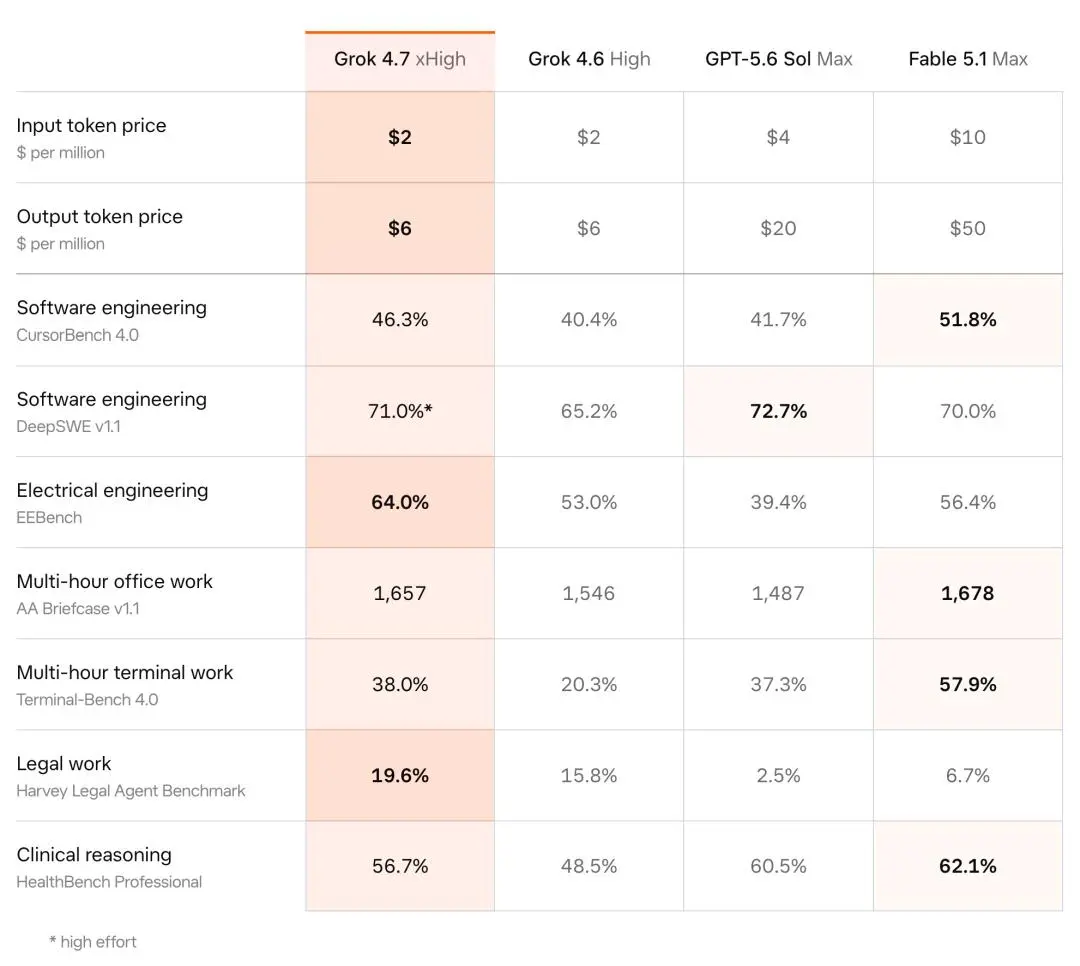The width and height of the screenshot is (1080, 966).
Task: Select the CursorBench 4.0 benchmark label
Action: 77,335
